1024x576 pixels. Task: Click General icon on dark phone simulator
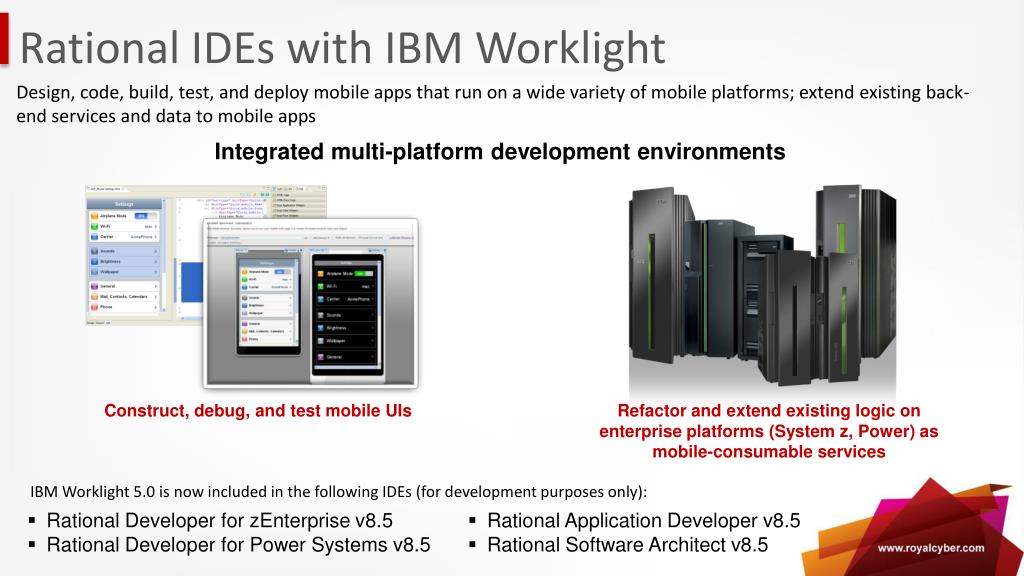coord(321,357)
